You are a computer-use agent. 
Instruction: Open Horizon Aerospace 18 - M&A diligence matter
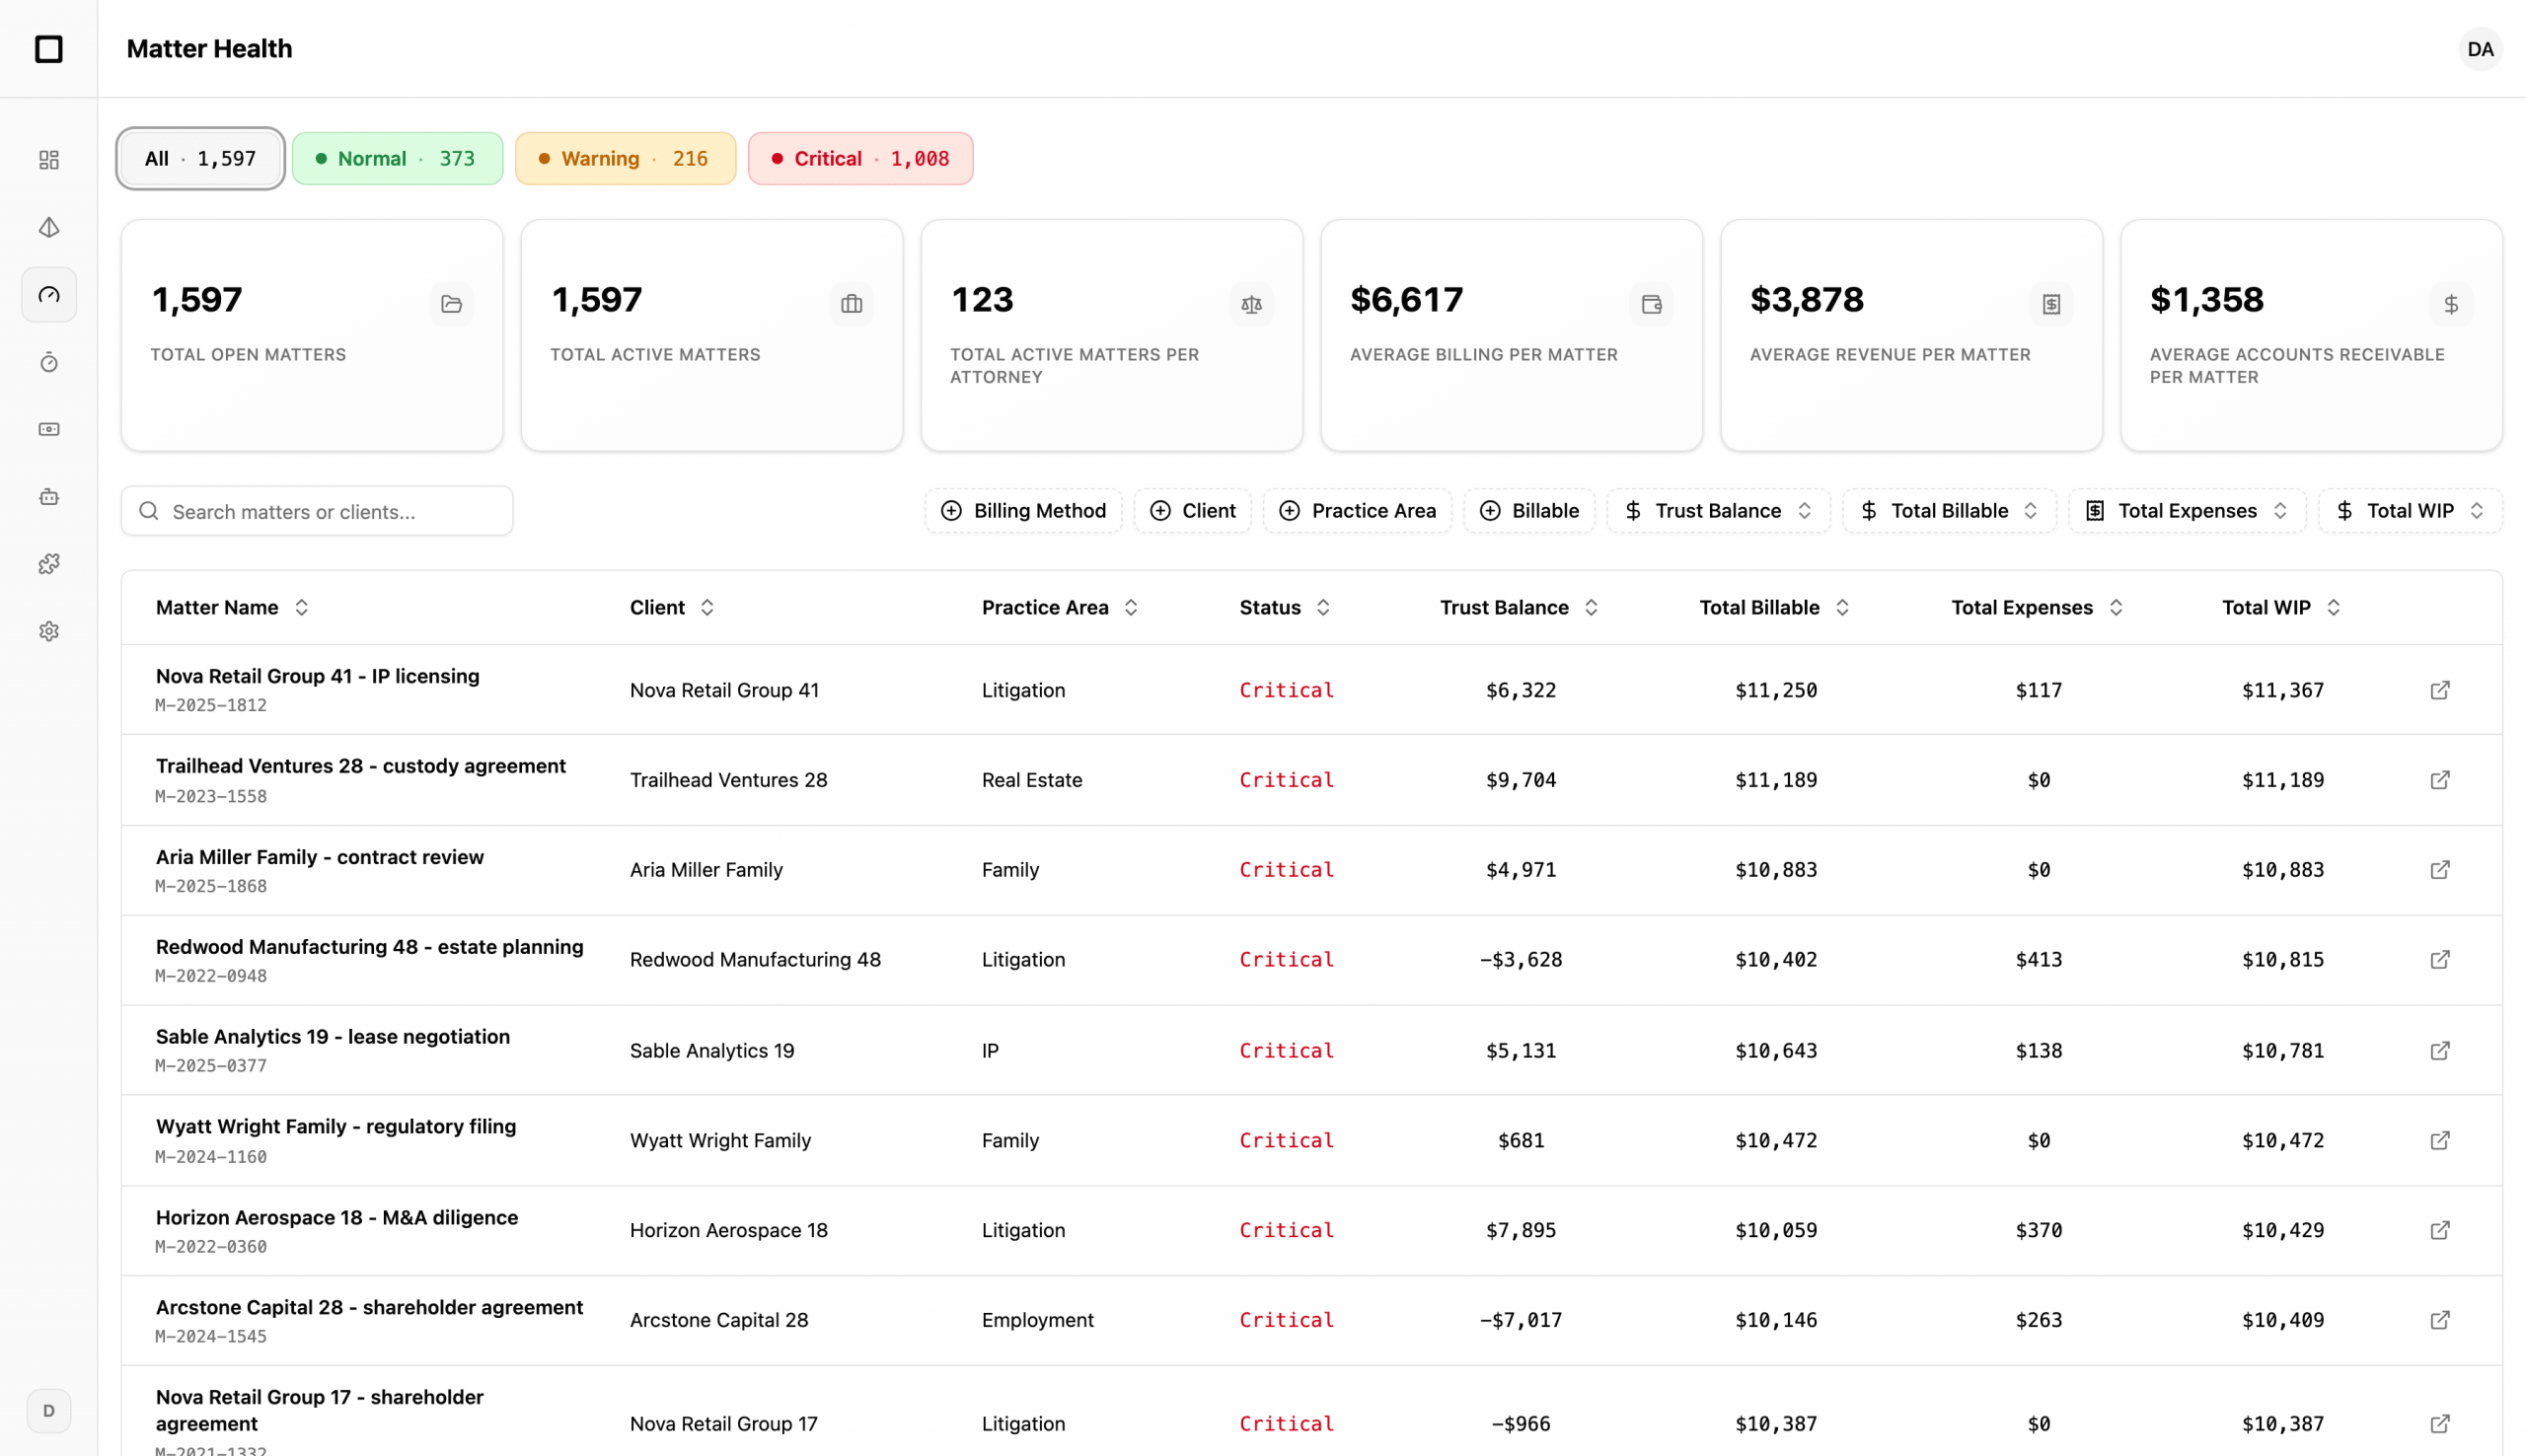tap(336, 1218)
